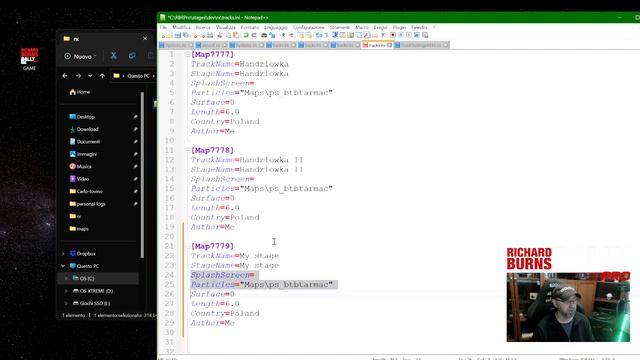Close the tracks.ini tab
This screenshot has height=360, width=640.
tap(389, 45)
